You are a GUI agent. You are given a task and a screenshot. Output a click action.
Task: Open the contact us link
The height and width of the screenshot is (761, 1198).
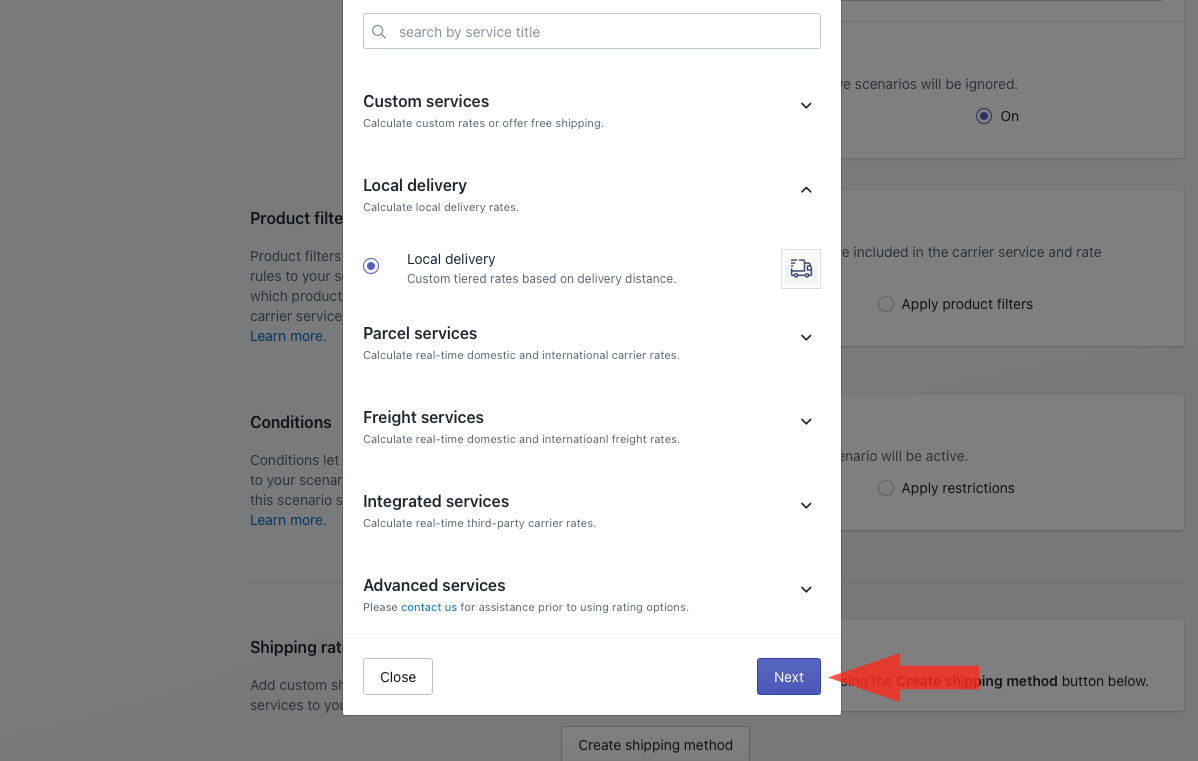click(429, 607)
